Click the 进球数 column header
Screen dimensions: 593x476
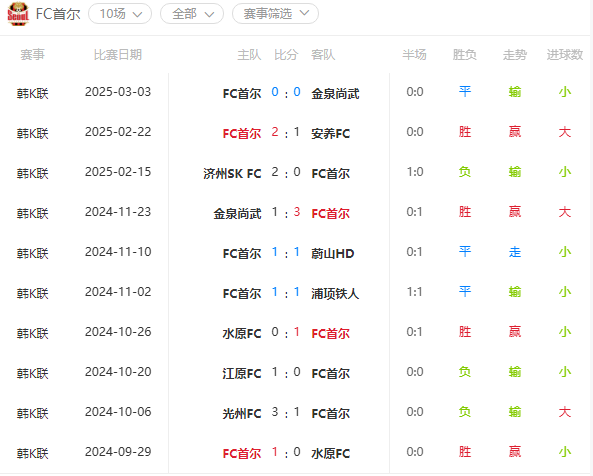click(565, 55)
